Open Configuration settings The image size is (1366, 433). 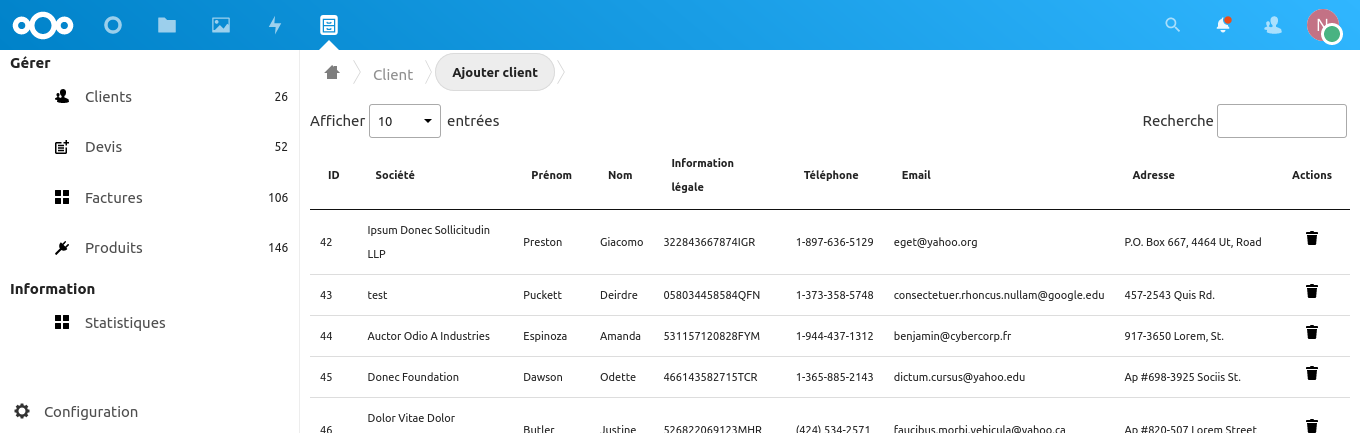point(90,411)
